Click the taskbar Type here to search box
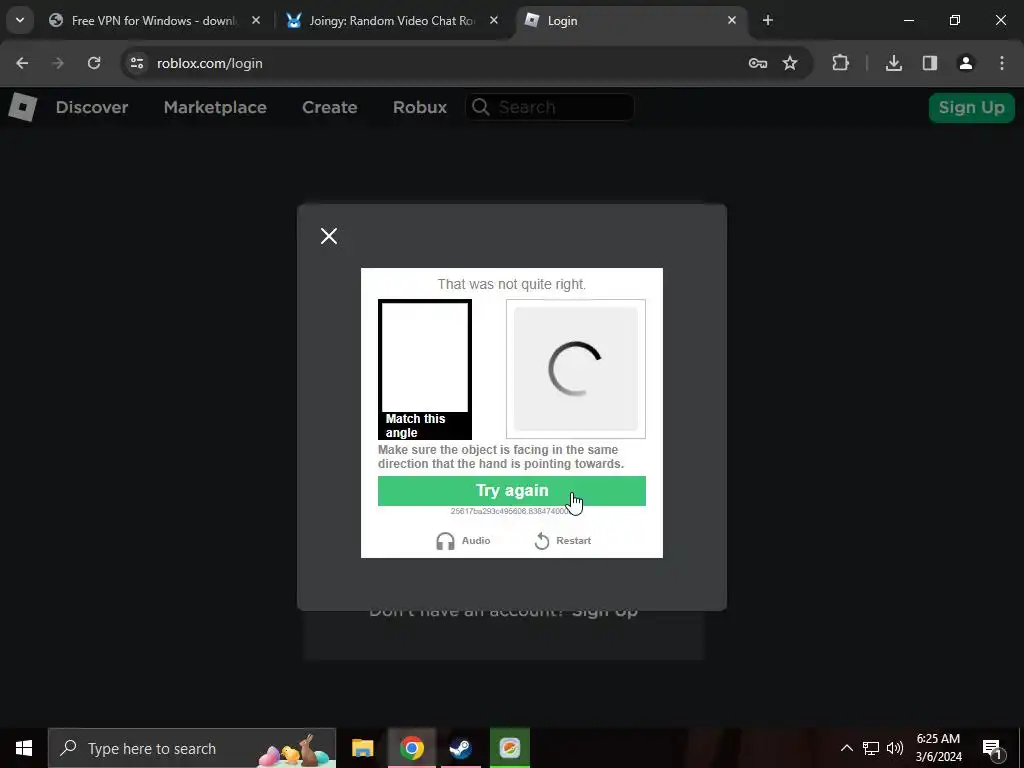Screen dimensions: 1024x768 192,748
